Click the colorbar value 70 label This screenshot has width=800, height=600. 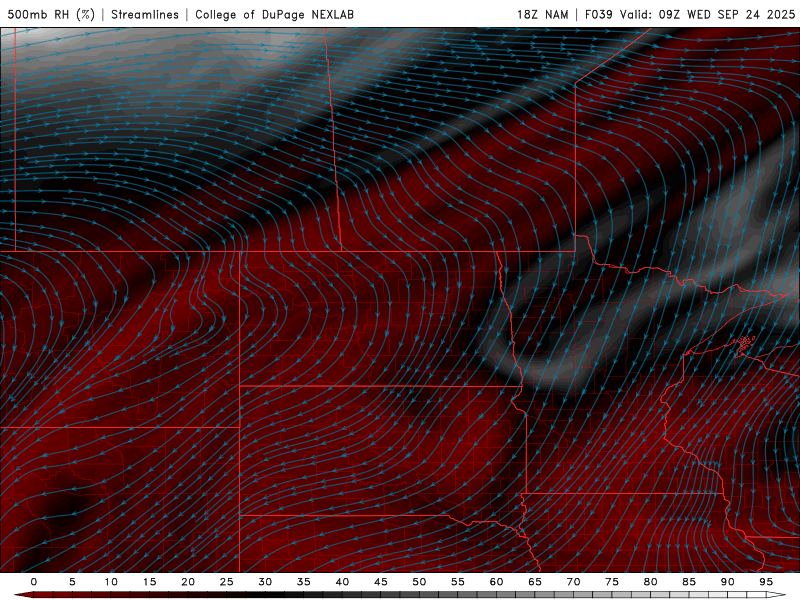tap(573, 582)
